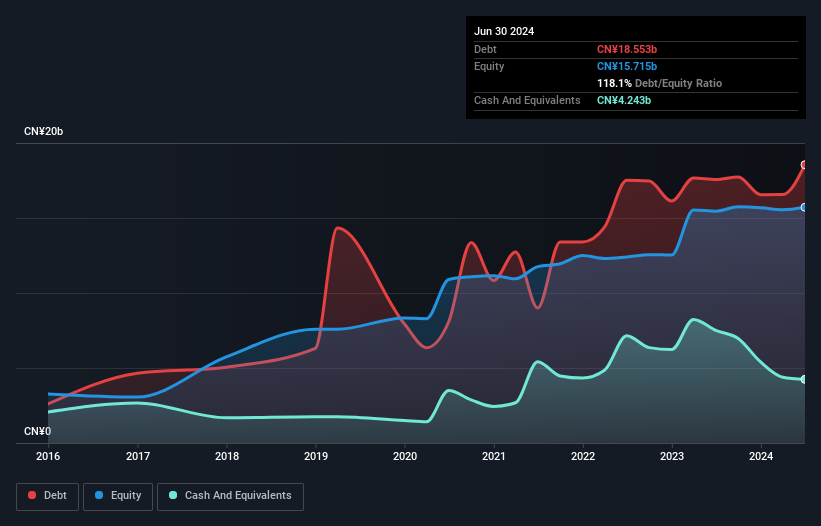The width and height of the screenshot is (821, 526).
Task: Toggle the Cash And Equivalents legend button
Action: pyautogui.click(x=230, y=496)
